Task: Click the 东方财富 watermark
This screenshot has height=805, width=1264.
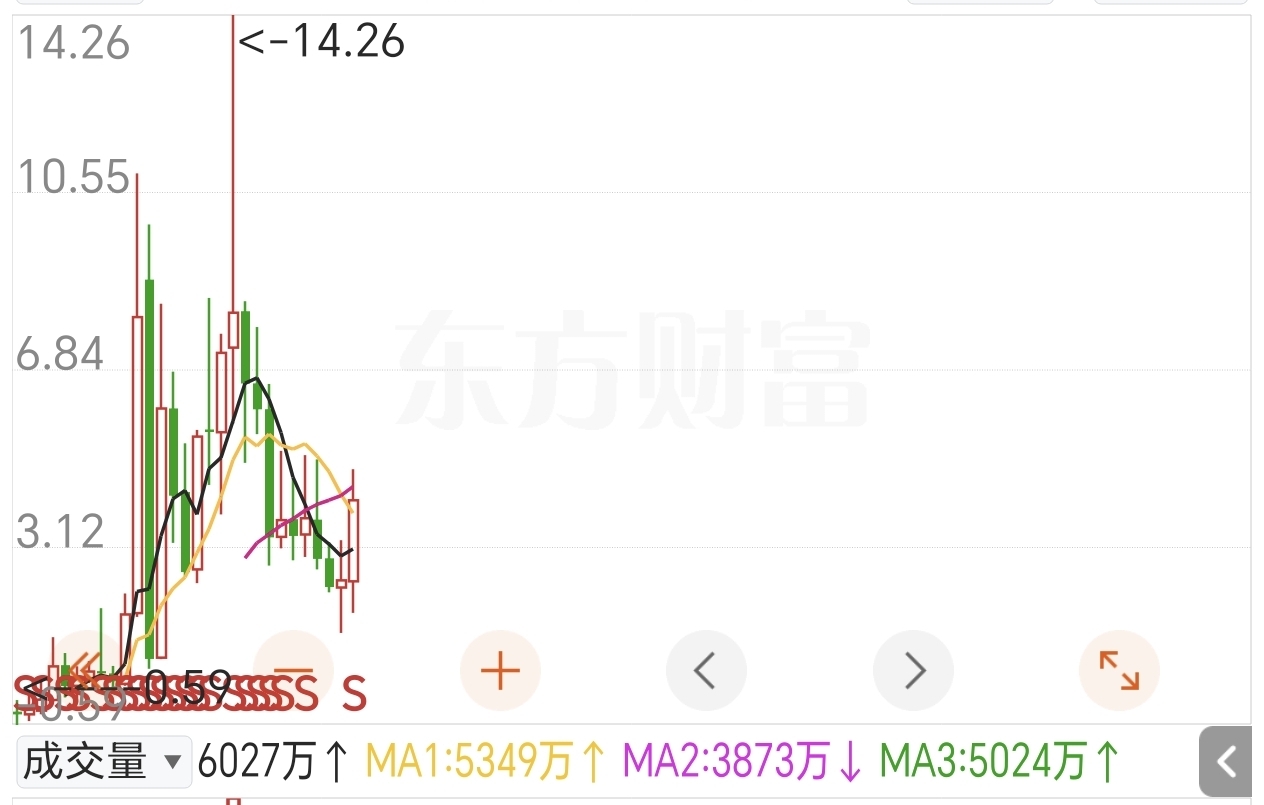Action: click(634, 369)
